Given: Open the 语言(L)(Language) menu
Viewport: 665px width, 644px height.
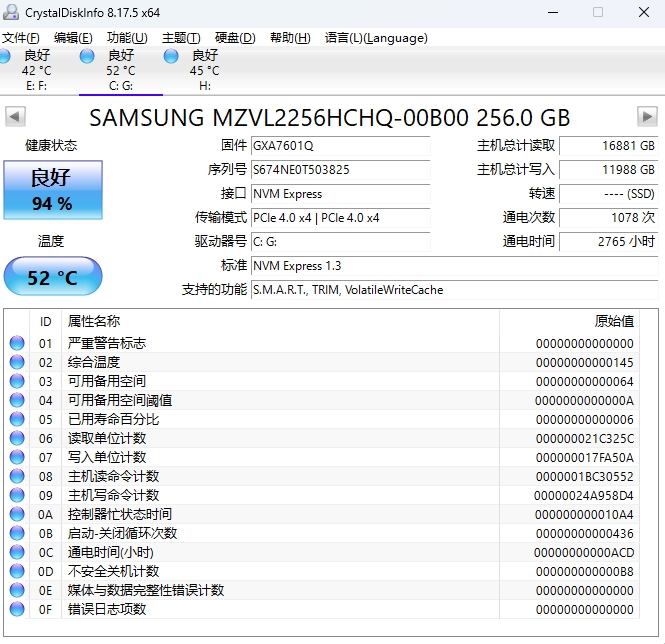Looking at the screenshot, I should tap(375, 38).
